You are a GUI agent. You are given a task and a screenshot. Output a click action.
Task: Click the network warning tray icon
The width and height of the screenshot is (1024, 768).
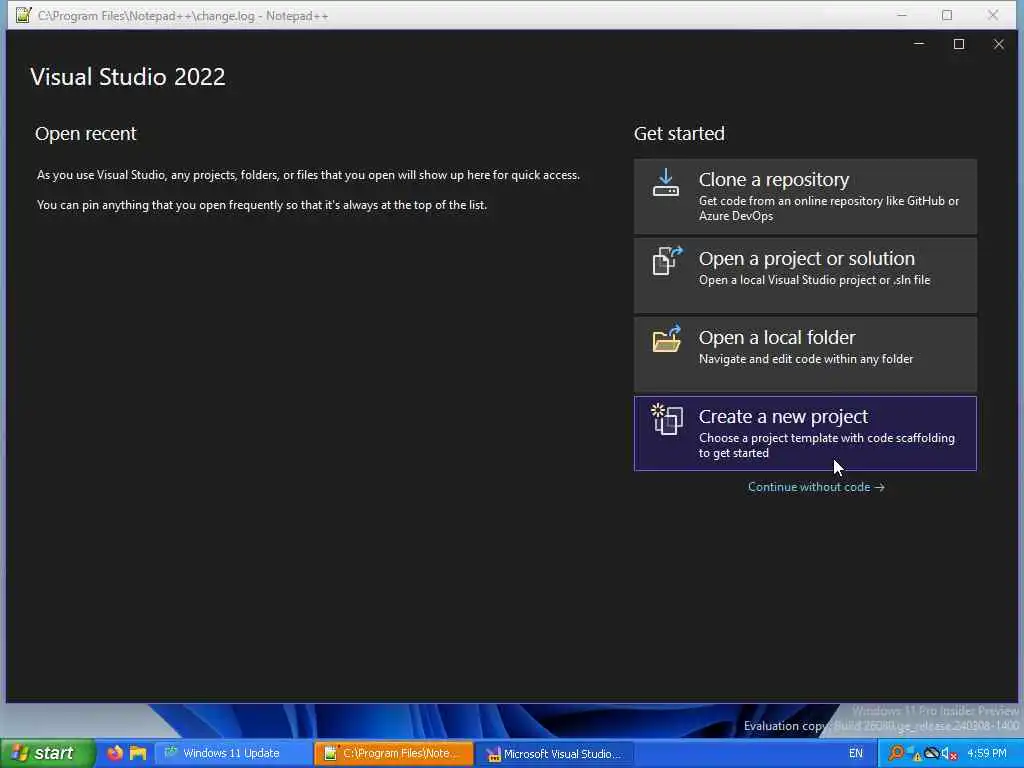[x=914, y=754]
